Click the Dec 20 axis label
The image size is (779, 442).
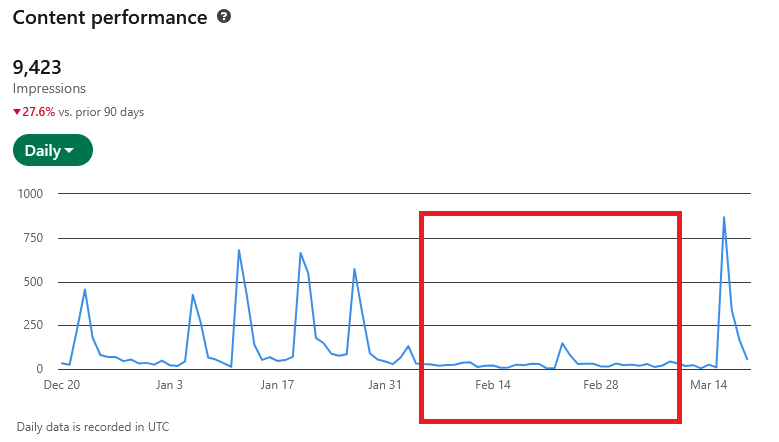[62, 385]
